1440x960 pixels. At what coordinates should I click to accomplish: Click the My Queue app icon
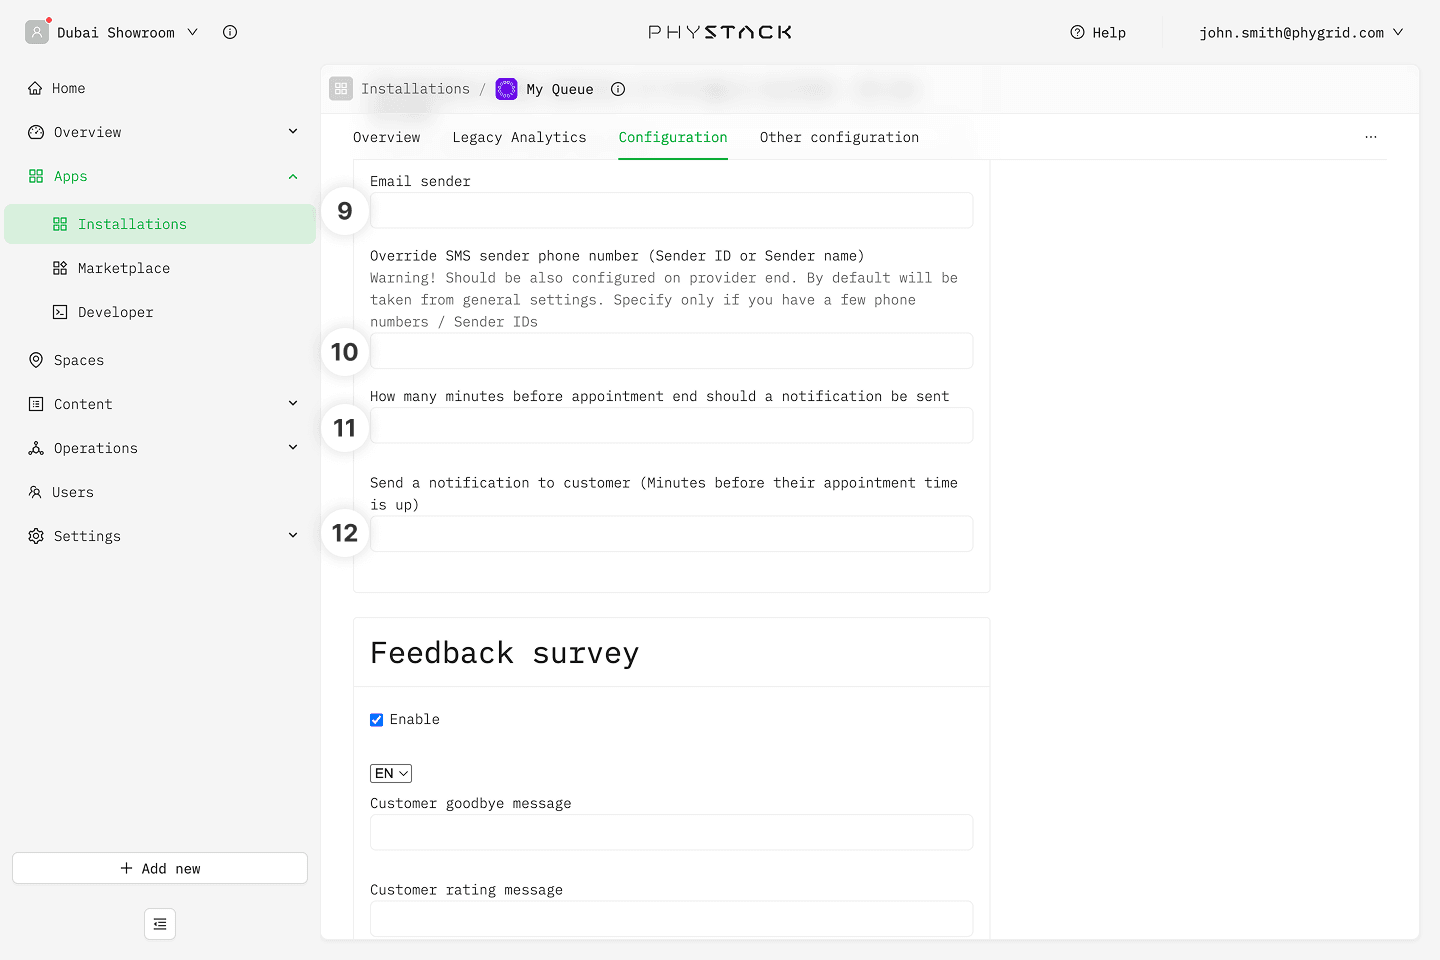tap(507, 89)
